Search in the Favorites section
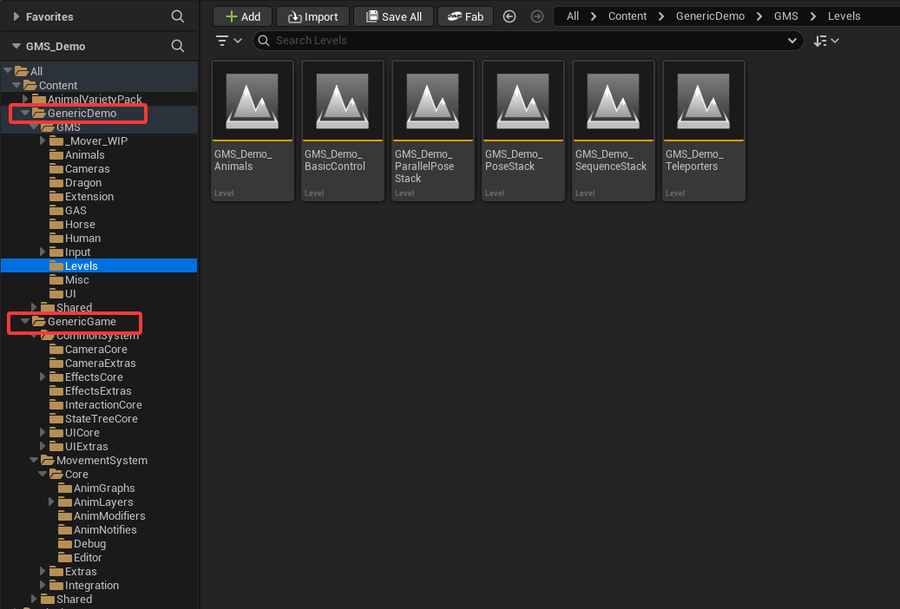Image resolution: width=900 pixels, height=609 pixels. pyautogui.click(x=178, y=17)
